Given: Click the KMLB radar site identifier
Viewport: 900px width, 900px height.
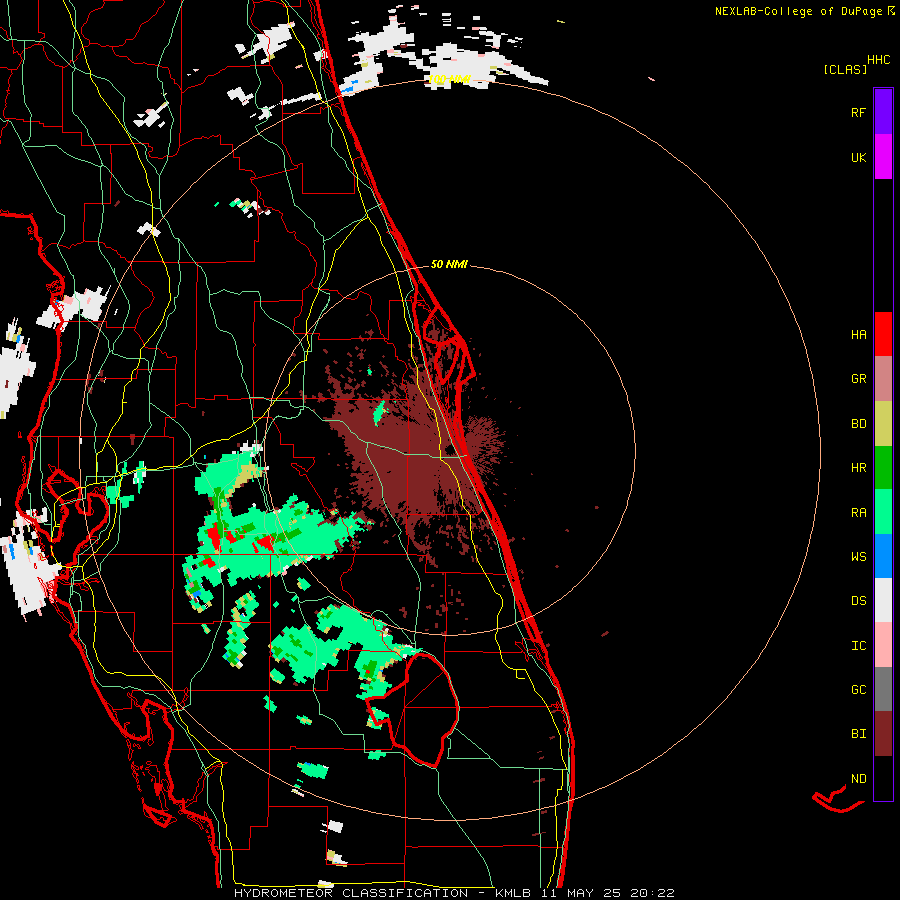Looking at the screenshot, I should click(x=513, y=893).
